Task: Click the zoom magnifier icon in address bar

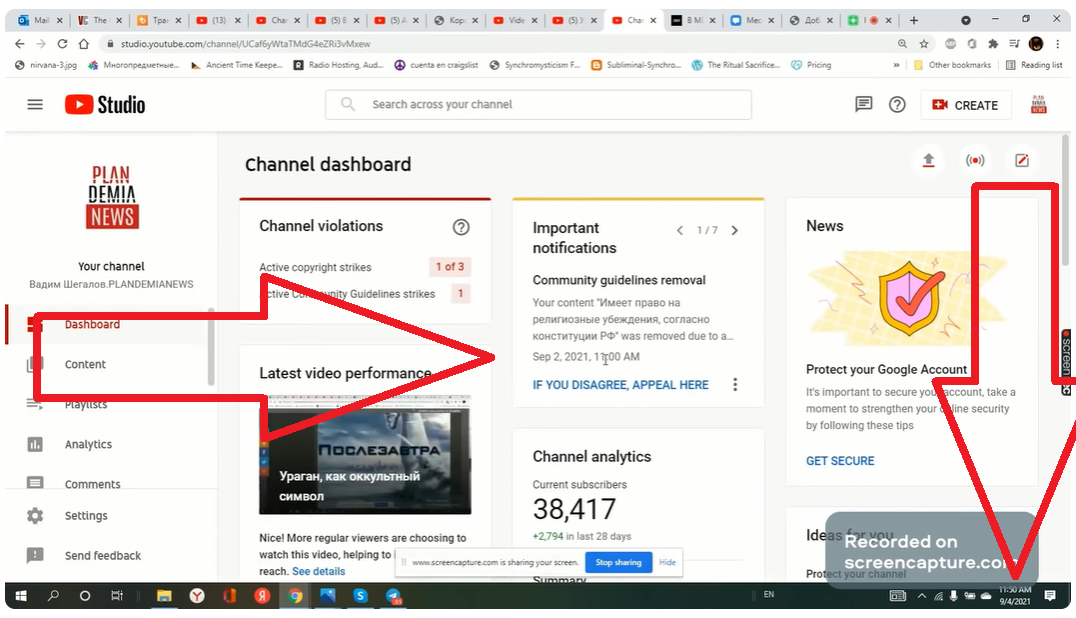Action: pos(902,44)
